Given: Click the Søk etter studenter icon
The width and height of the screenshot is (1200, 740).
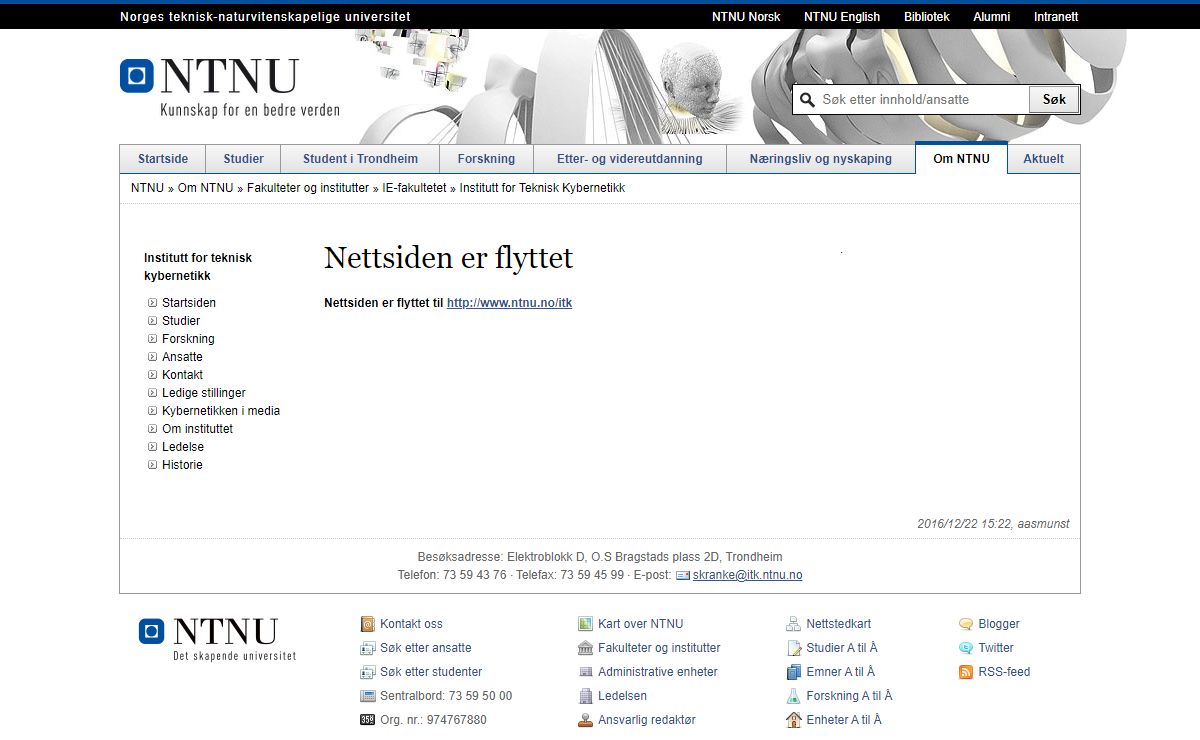Looking at the screenshot, I should [x=367, y=672].
